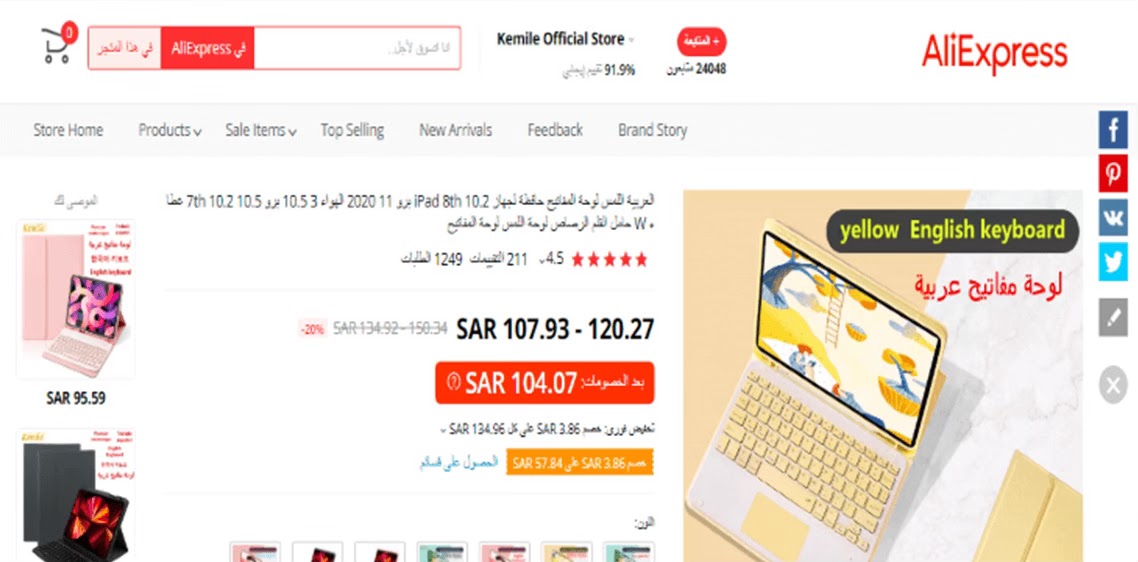1138x562 pixels.
Task: Click the help icon beside SAR 104.07
Action: pos(454,383)
